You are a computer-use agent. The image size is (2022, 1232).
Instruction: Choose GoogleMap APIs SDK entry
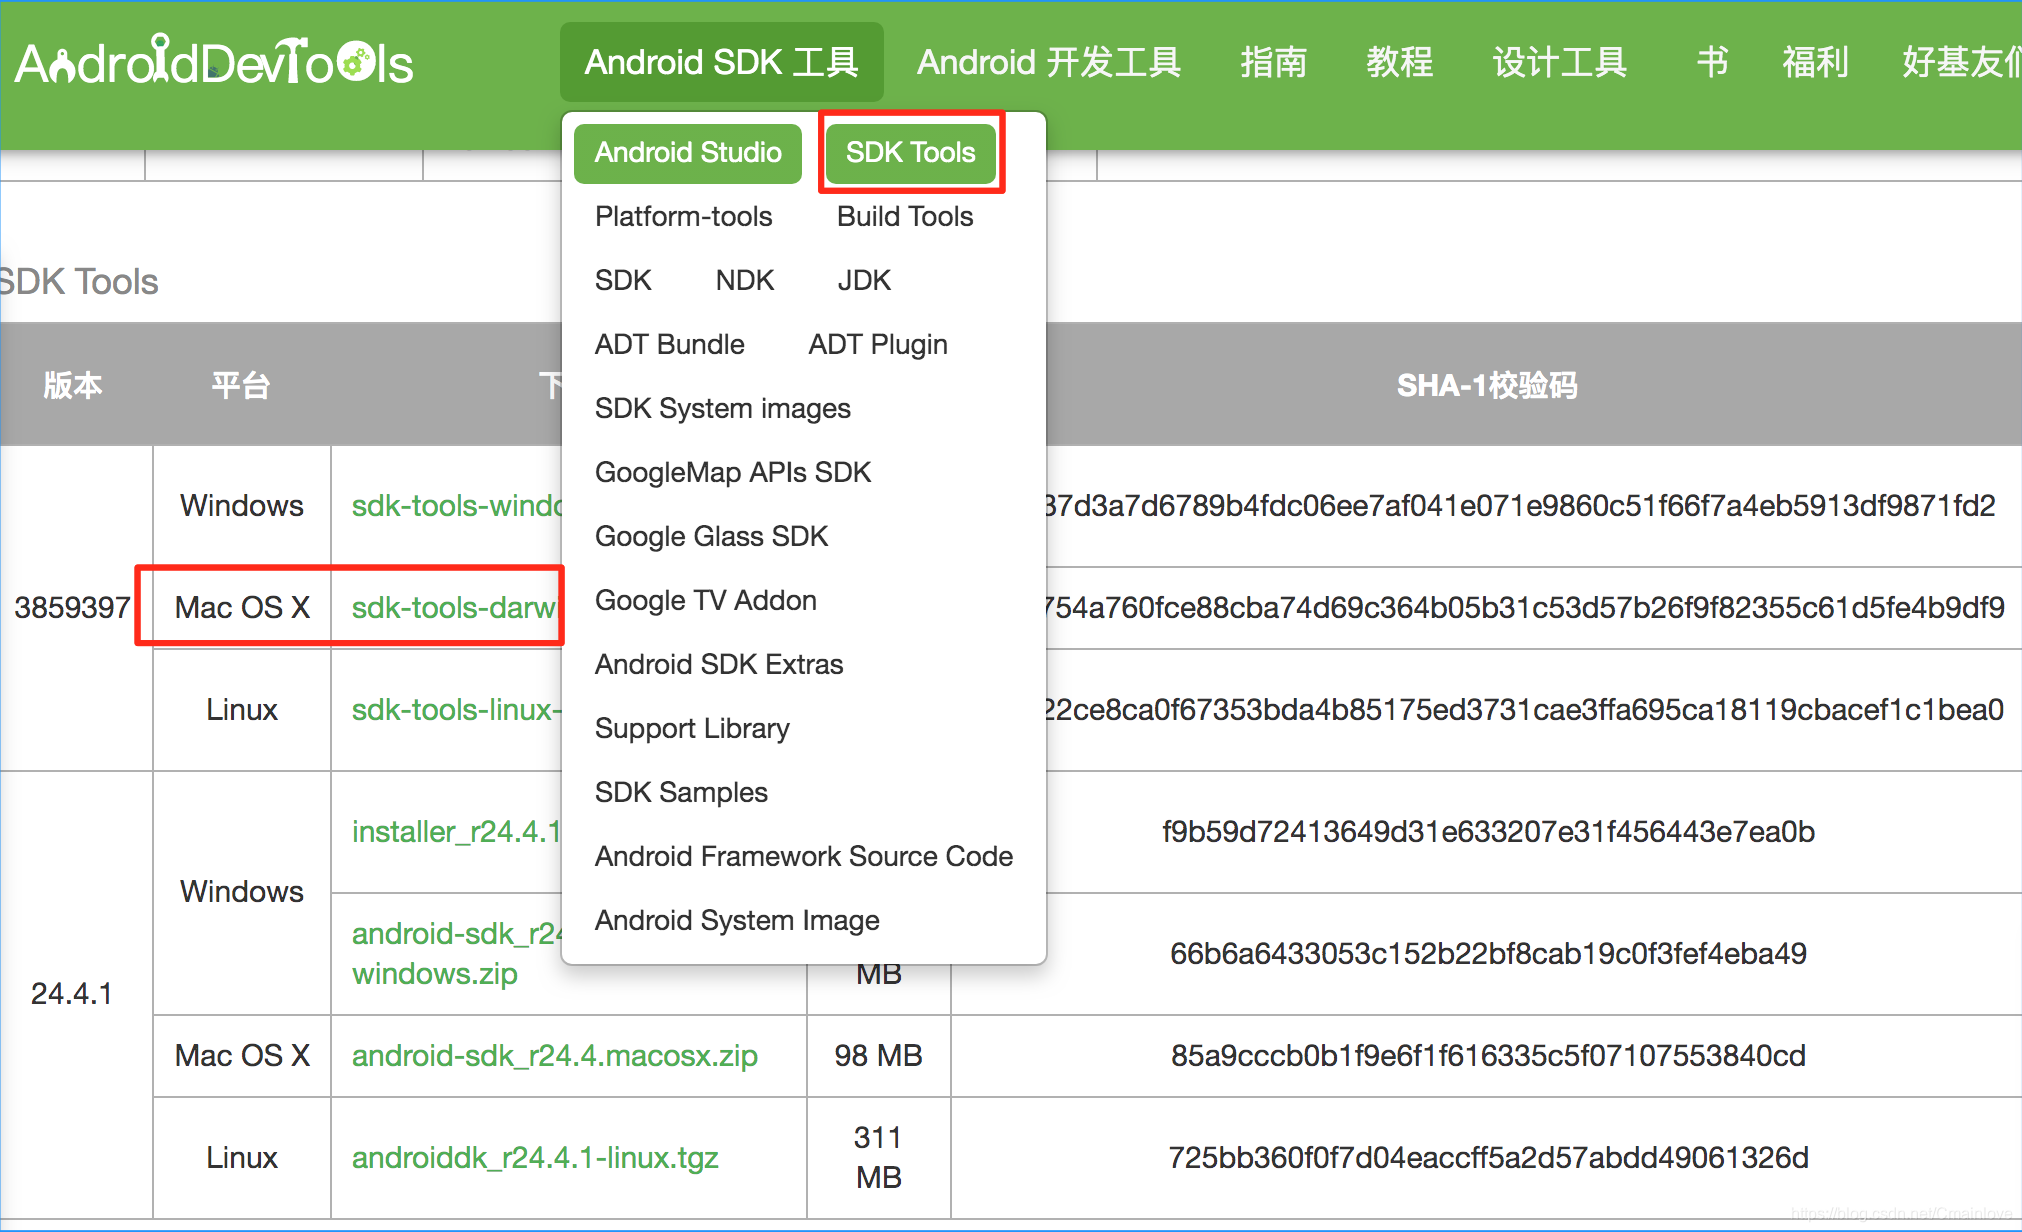[733, 473]
